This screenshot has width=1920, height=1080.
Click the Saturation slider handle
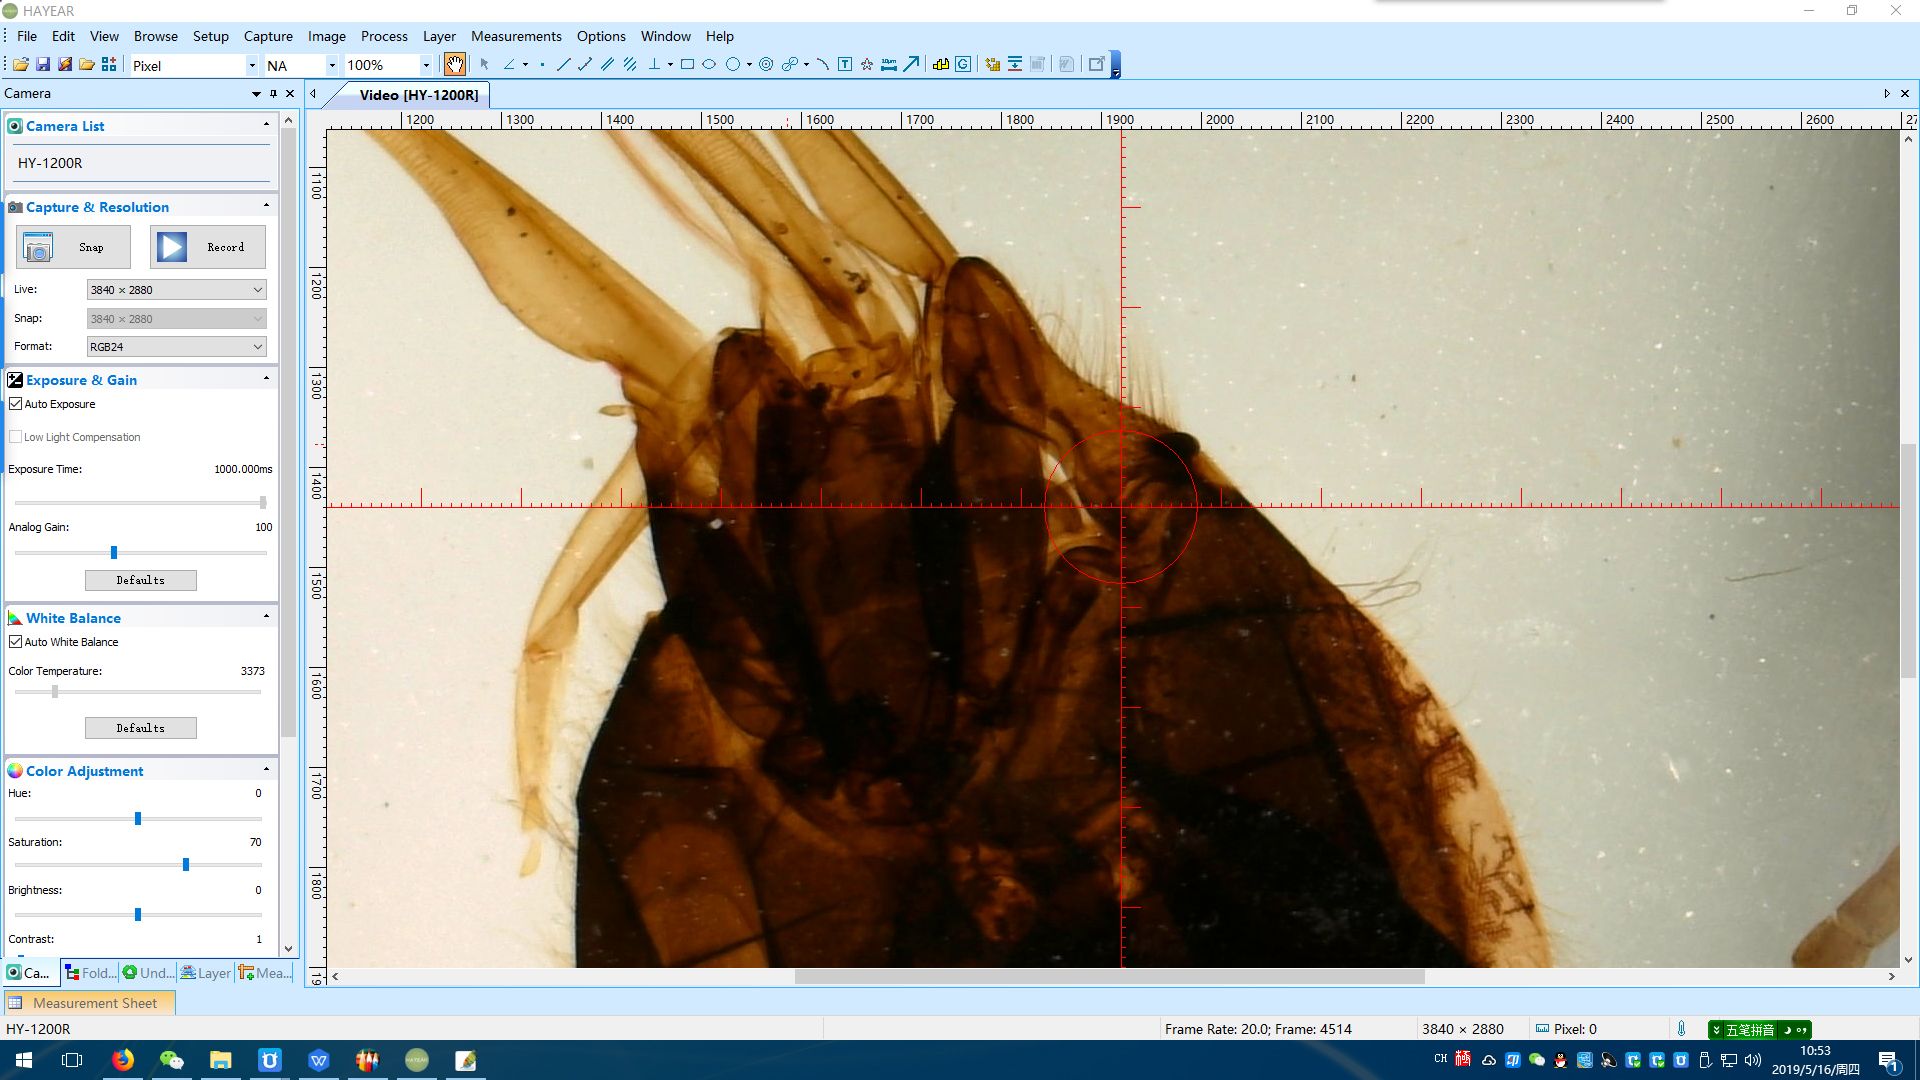pos(186,865)
